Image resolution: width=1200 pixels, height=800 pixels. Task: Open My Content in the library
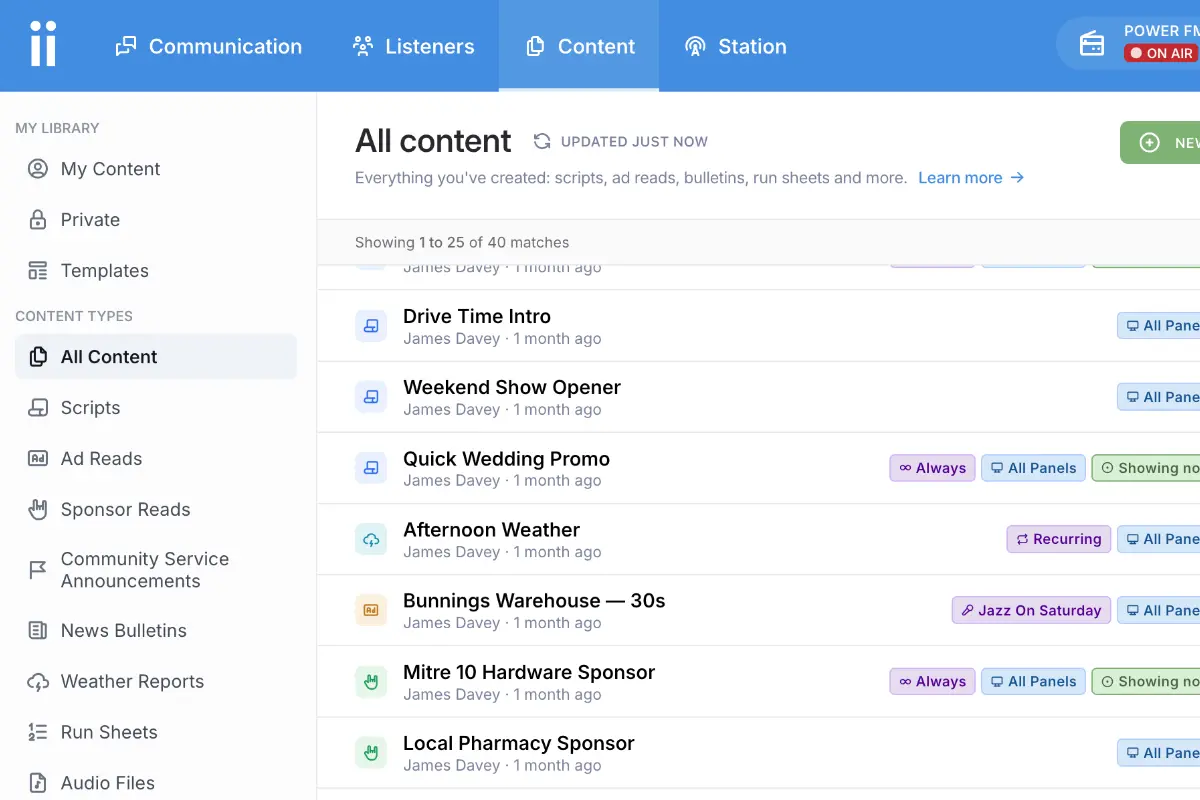click(x=156, y=169)
